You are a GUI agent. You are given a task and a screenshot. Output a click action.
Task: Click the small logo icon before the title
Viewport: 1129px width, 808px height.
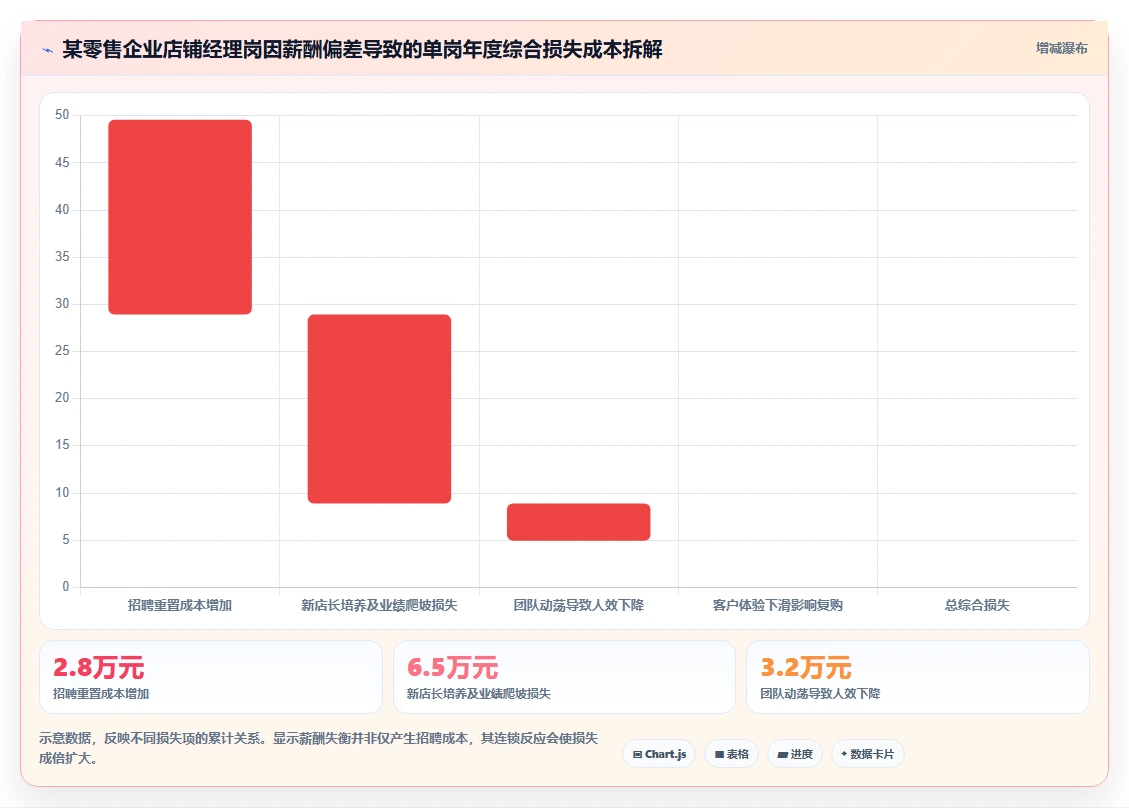[48, 50]
